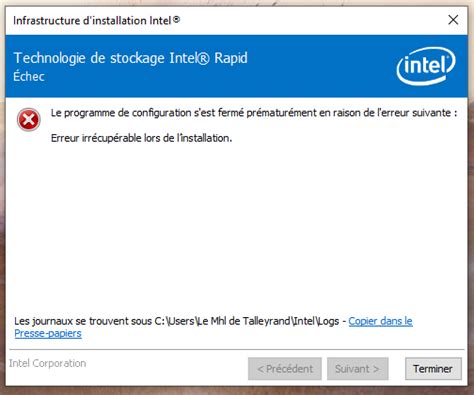The width and height of the screenshot is (474, 395).
Task: Click the Les journaux se trouvent sous text
Action: pos(83,321)
